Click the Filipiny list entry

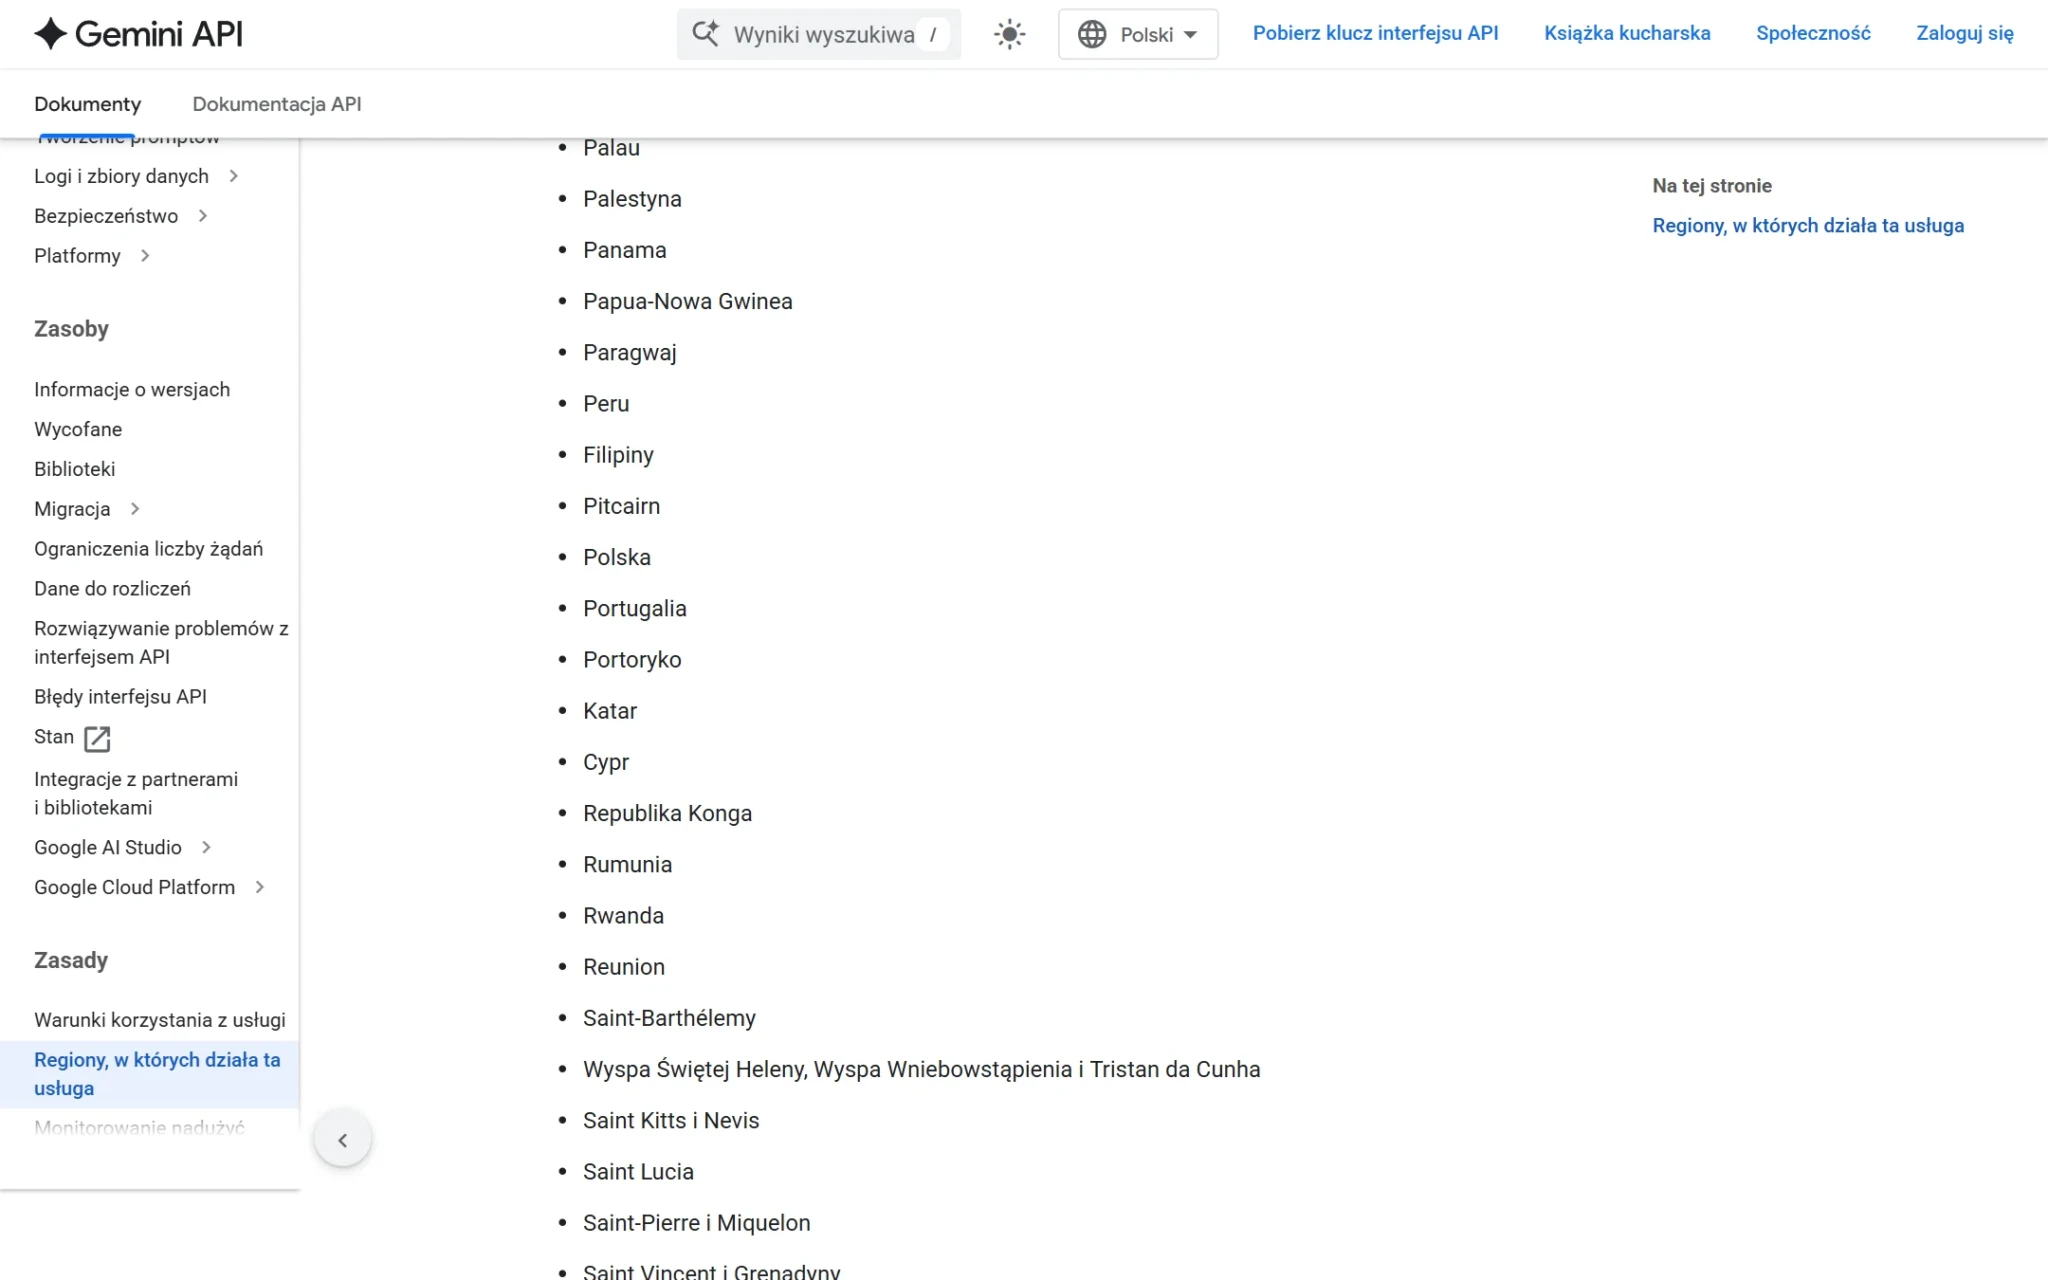pos(618,455)
